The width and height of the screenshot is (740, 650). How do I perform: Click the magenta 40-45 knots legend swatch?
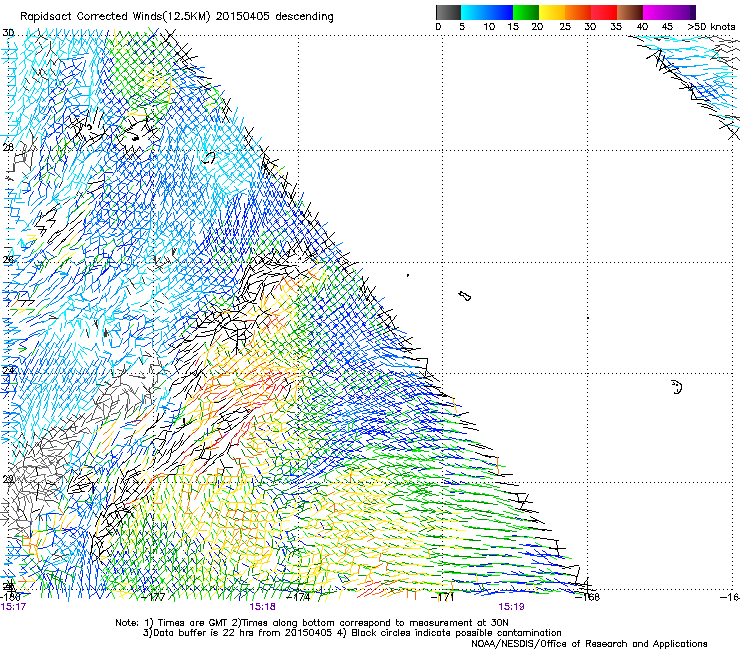click(656, 12)
